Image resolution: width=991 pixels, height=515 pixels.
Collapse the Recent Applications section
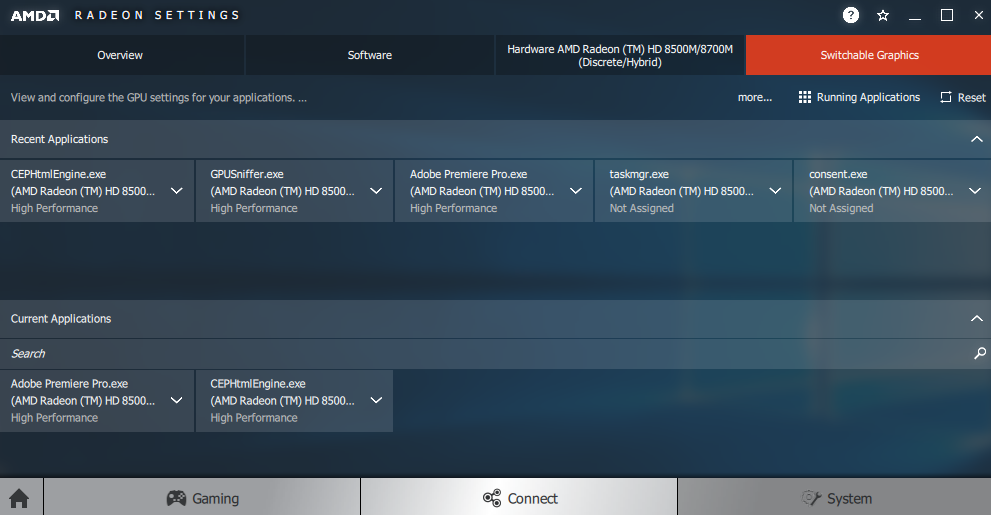tap(977, 139)
